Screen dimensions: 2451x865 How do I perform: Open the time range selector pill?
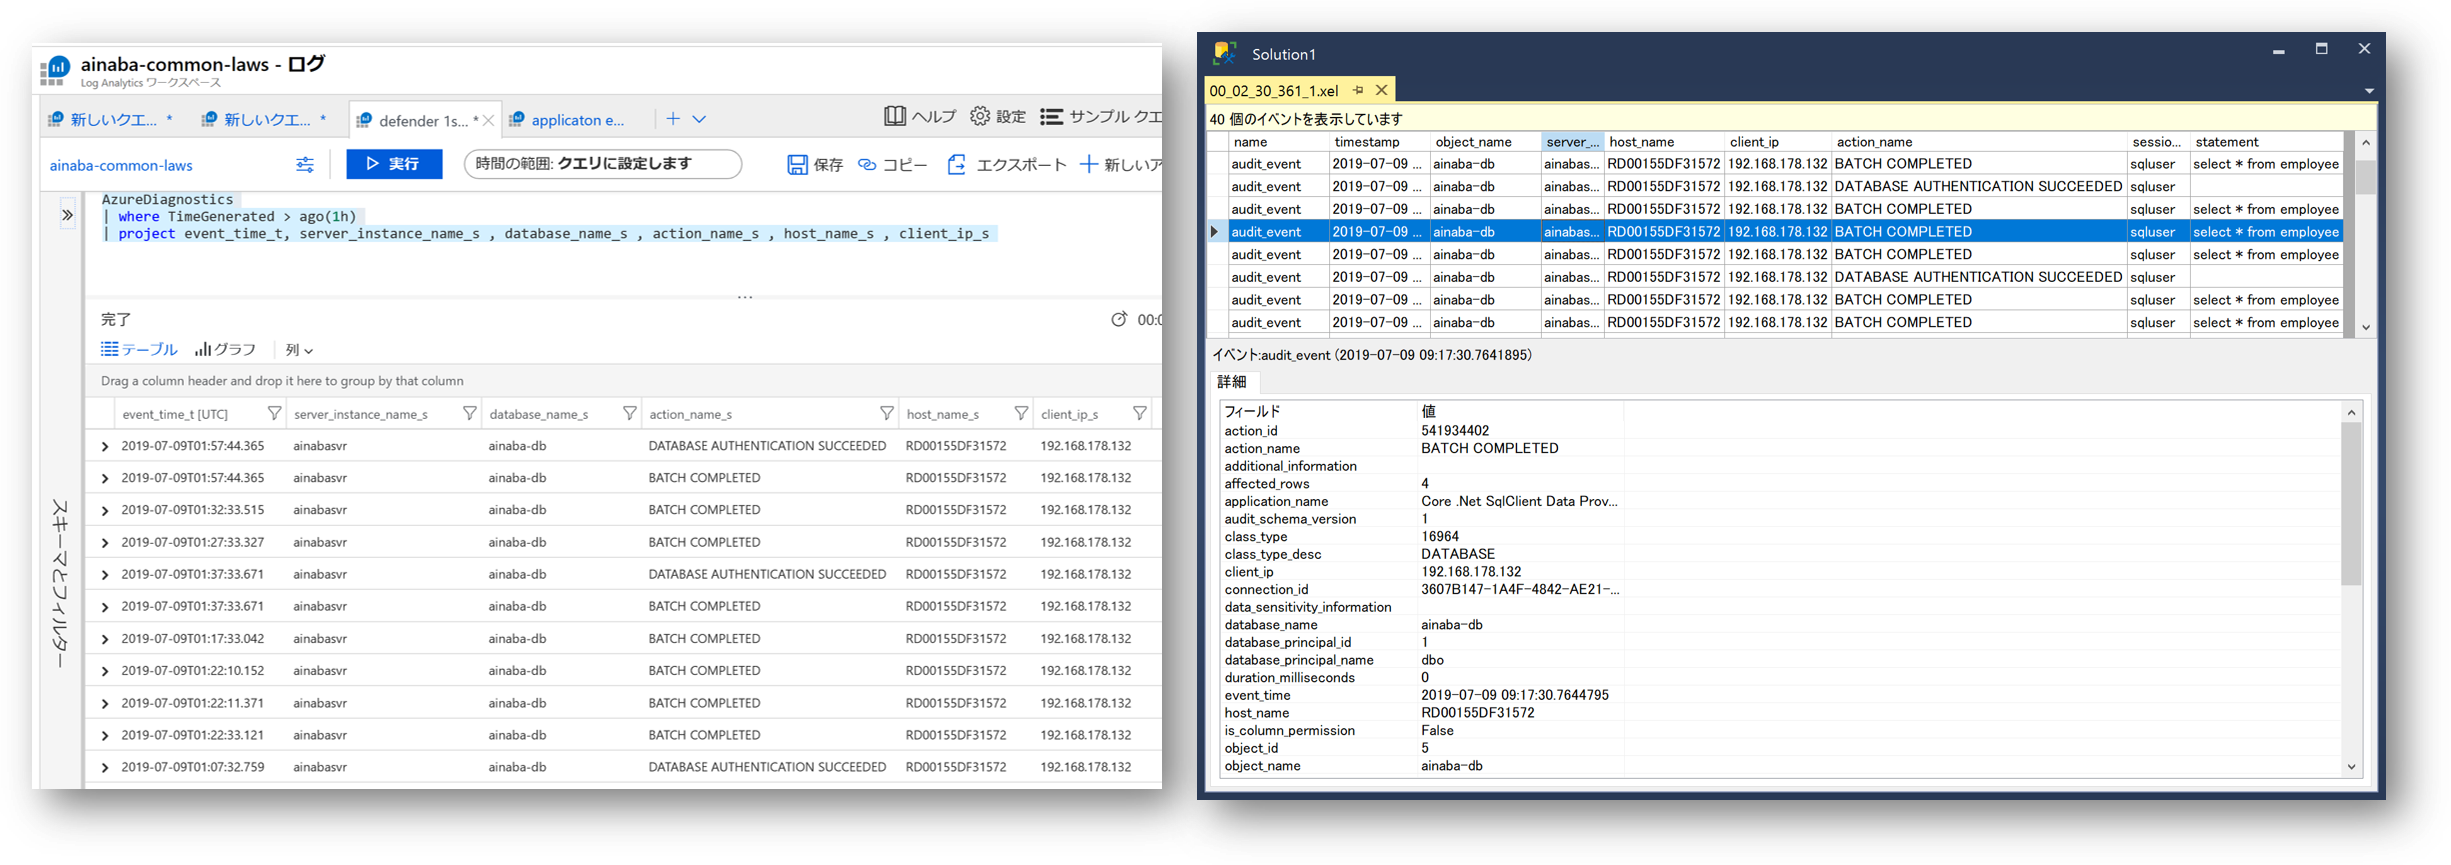(x=603, y=164)
